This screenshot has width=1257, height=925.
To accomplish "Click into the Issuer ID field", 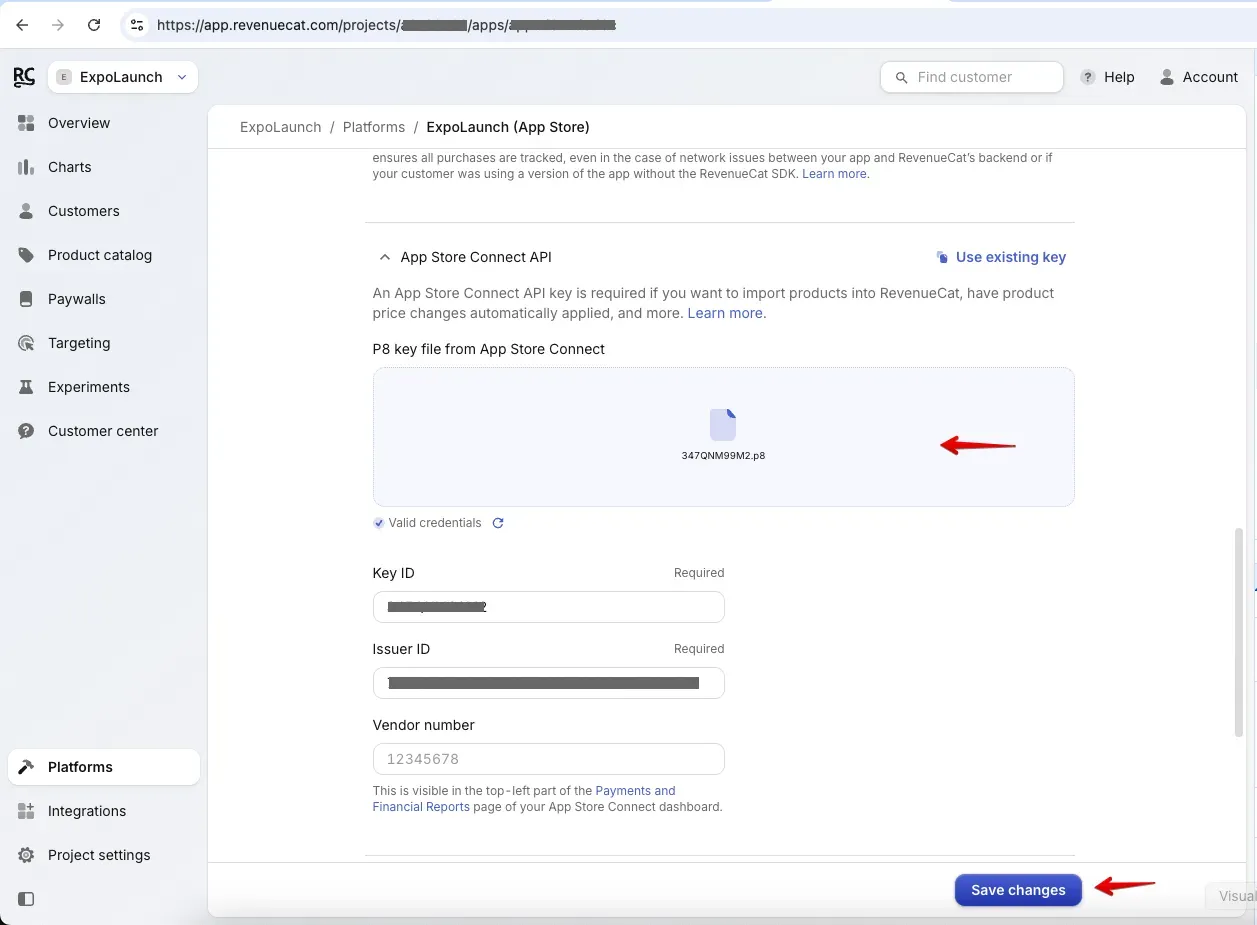I will coord(548,683).
